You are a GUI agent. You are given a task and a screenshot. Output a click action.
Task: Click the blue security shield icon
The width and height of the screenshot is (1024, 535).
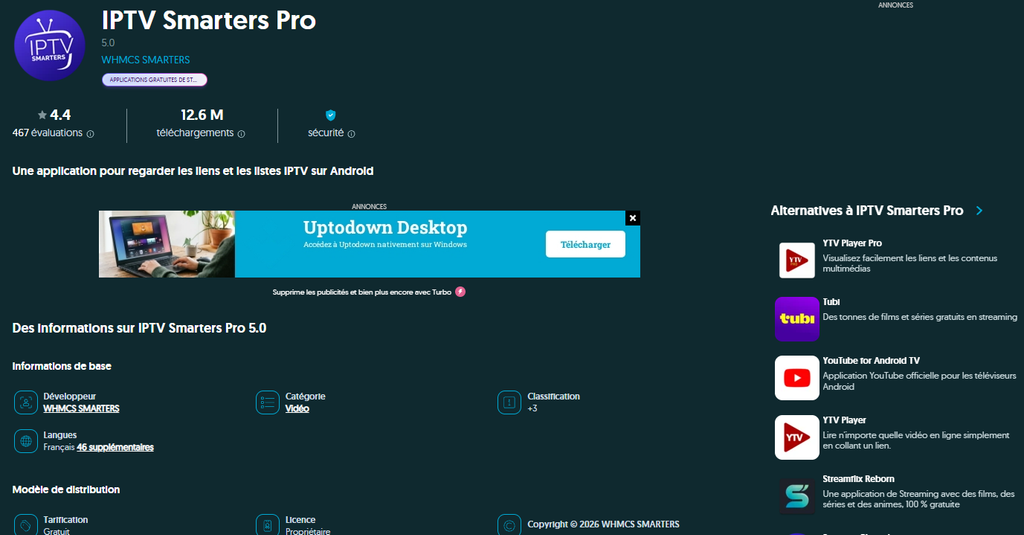(330, 115)
